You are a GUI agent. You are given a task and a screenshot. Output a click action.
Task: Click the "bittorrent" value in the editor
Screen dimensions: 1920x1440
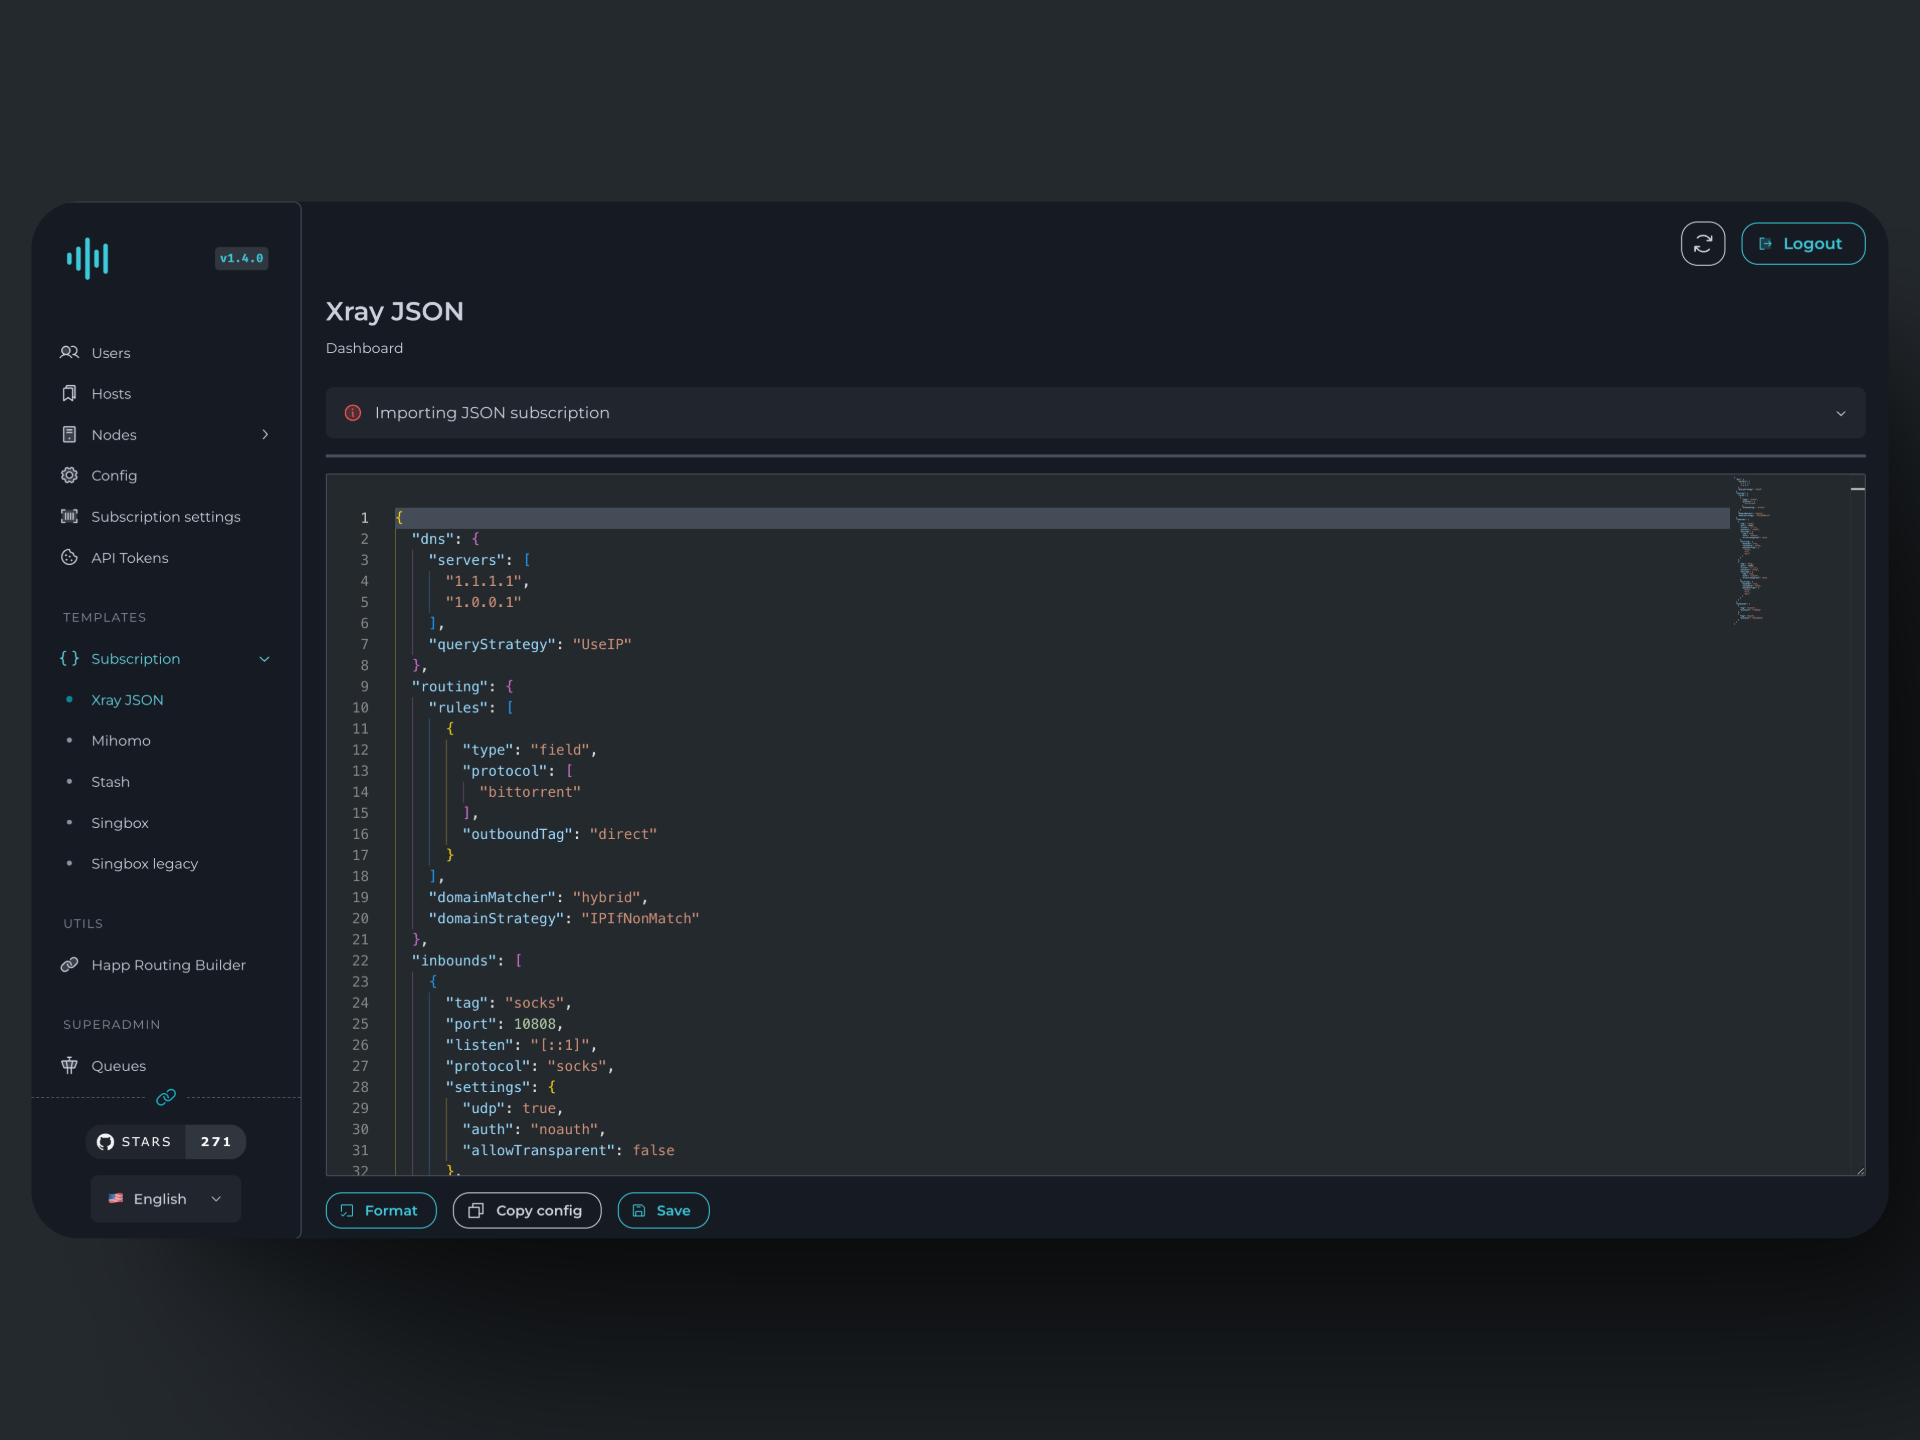click(530, 792)
